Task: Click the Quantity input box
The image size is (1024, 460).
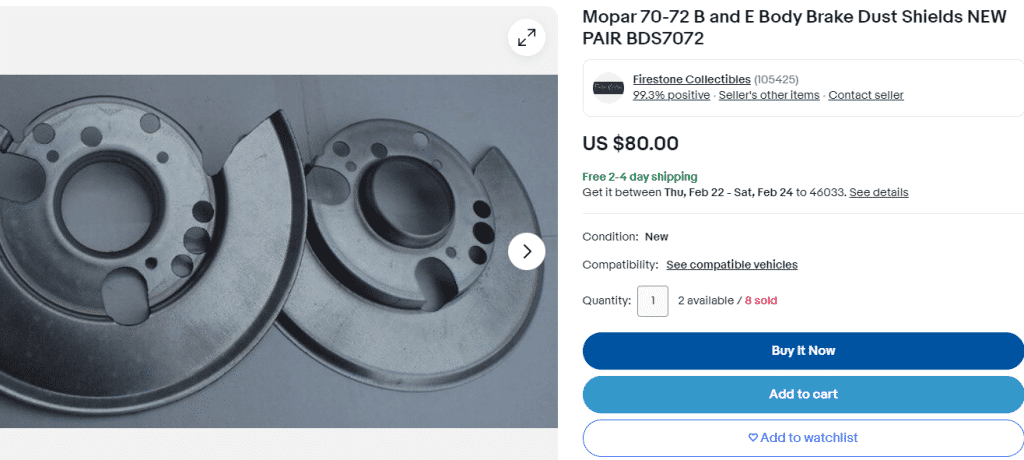Action: (x=652, y=300)
